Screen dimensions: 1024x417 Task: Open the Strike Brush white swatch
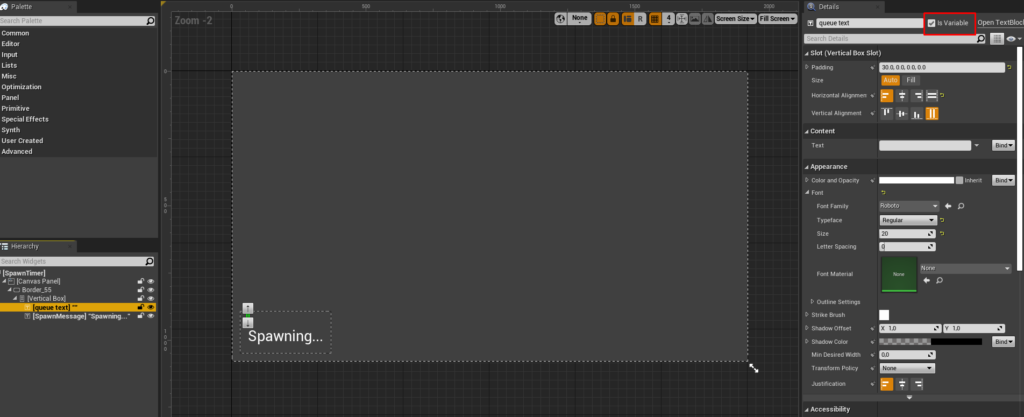(884, 315)
